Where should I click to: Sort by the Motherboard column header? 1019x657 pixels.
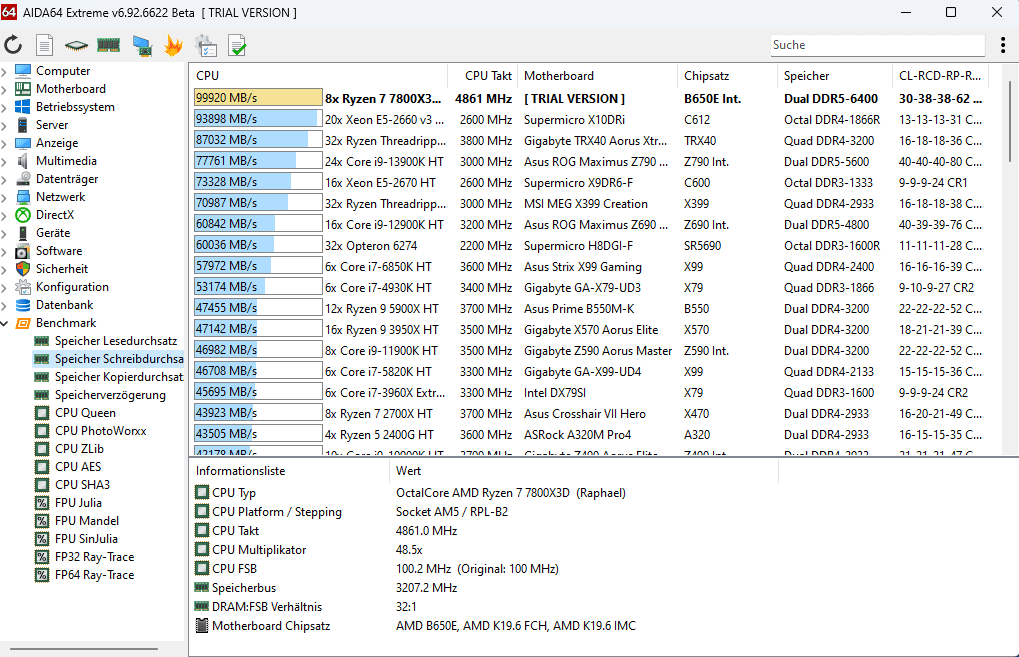(x=597, y=75)
